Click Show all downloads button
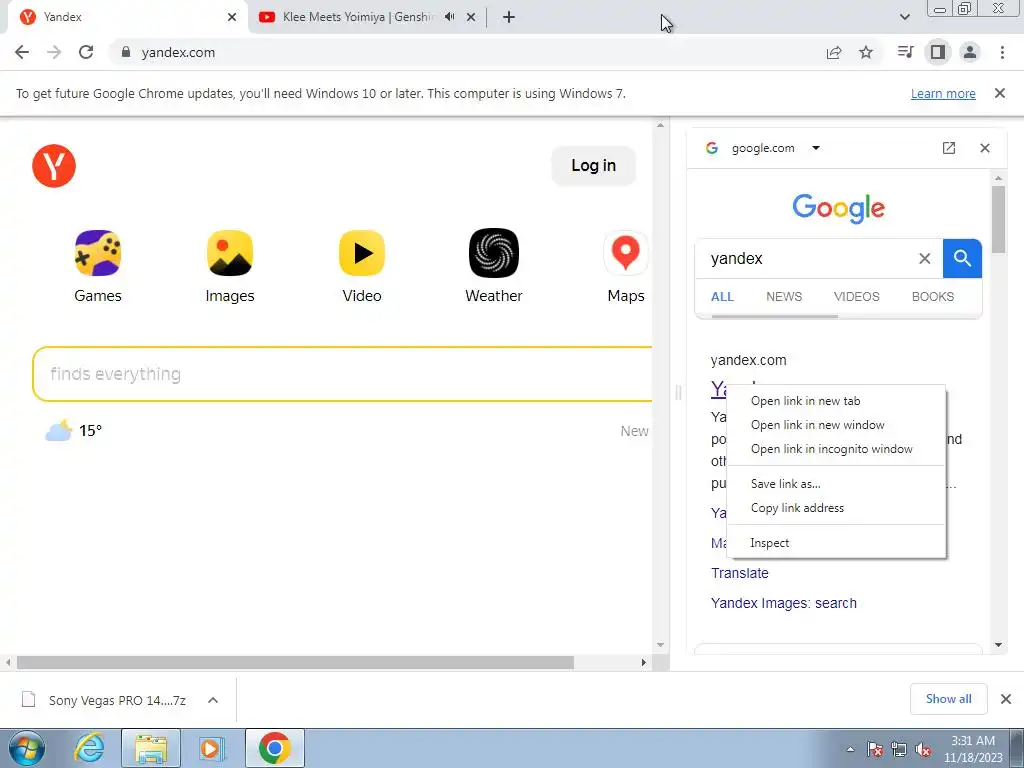Screen dimensions: 1024x768 [948, 699]
